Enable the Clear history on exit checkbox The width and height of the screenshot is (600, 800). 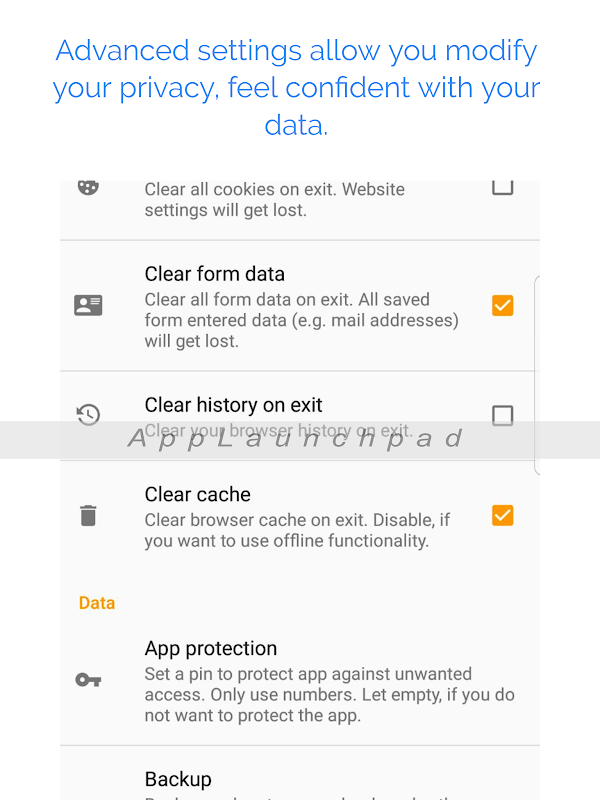click(502, 414)
